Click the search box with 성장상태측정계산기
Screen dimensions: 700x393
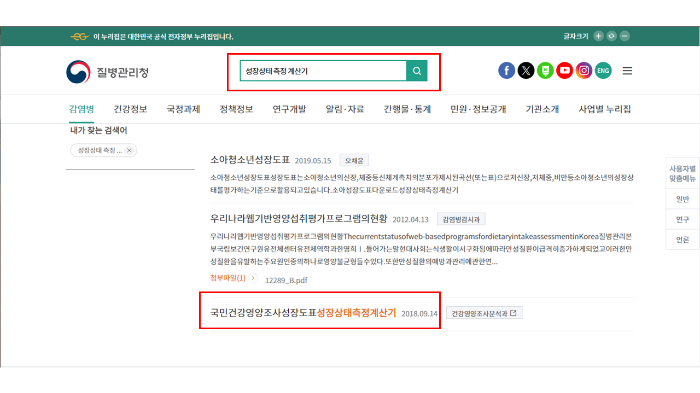(323, 71)
